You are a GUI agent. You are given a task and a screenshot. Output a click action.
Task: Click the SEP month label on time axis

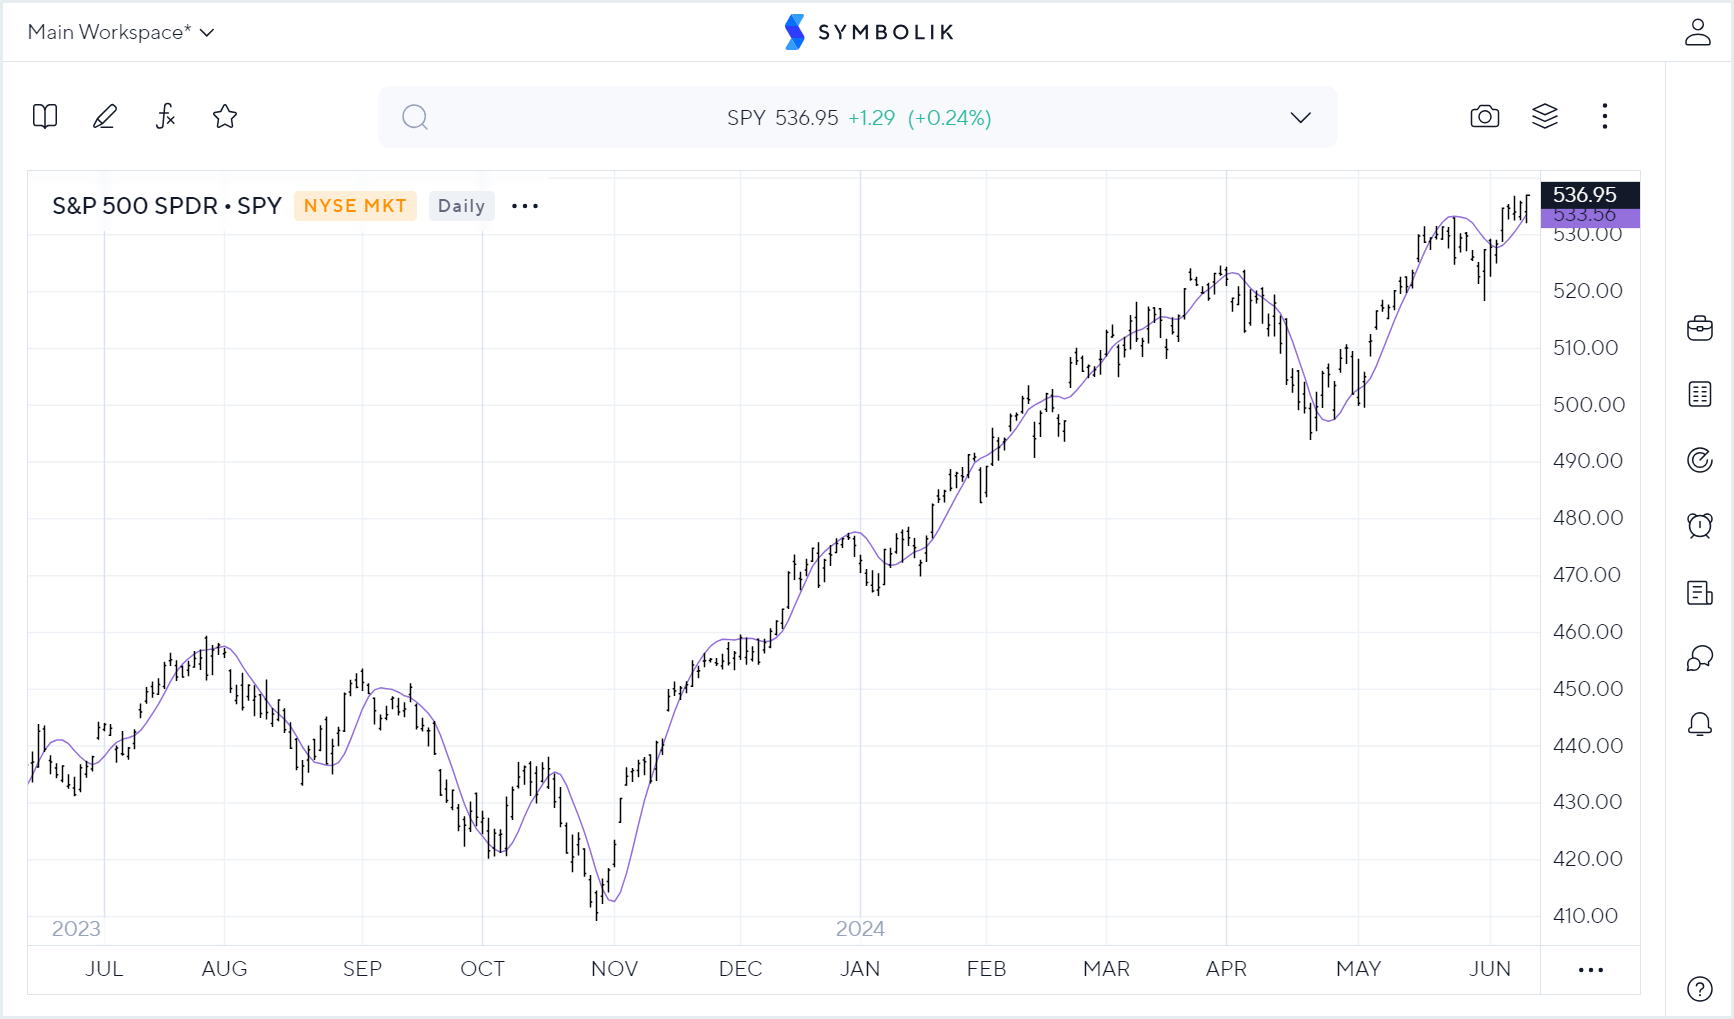[x=362, y=969]
